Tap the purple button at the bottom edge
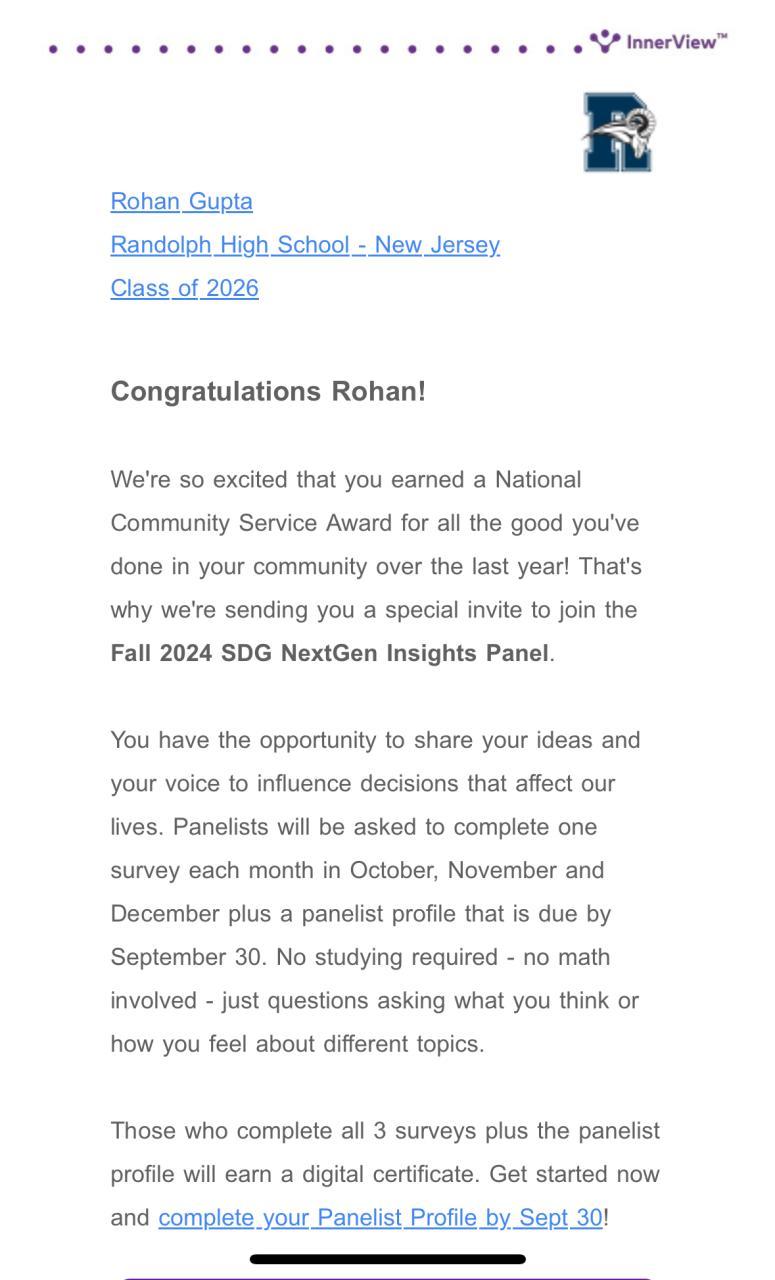 coord(388,1276)
